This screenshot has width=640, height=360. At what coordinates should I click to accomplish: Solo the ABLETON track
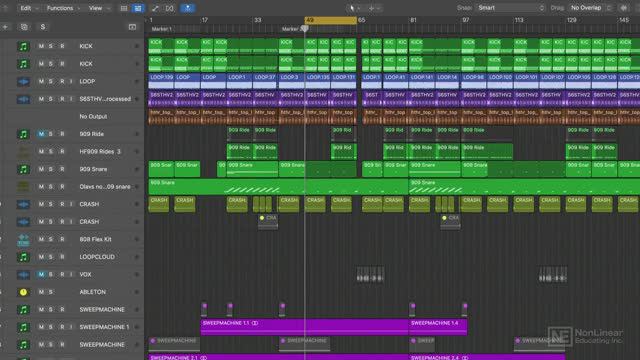pos(51,292)
